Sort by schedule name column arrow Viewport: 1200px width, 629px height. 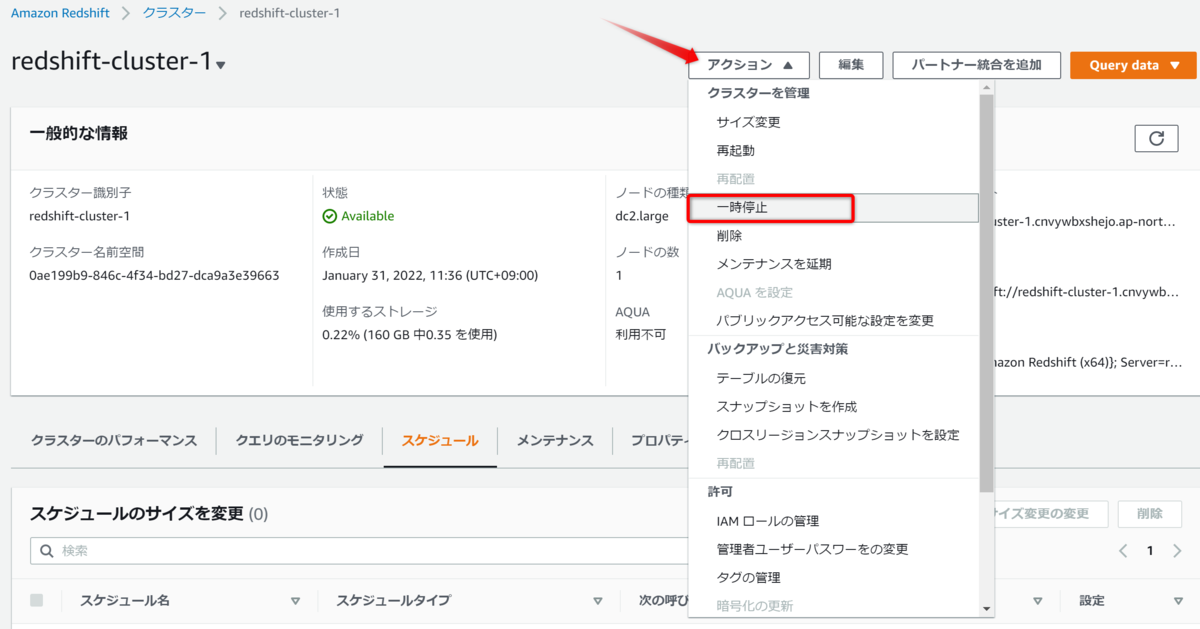tap(295, 601)
